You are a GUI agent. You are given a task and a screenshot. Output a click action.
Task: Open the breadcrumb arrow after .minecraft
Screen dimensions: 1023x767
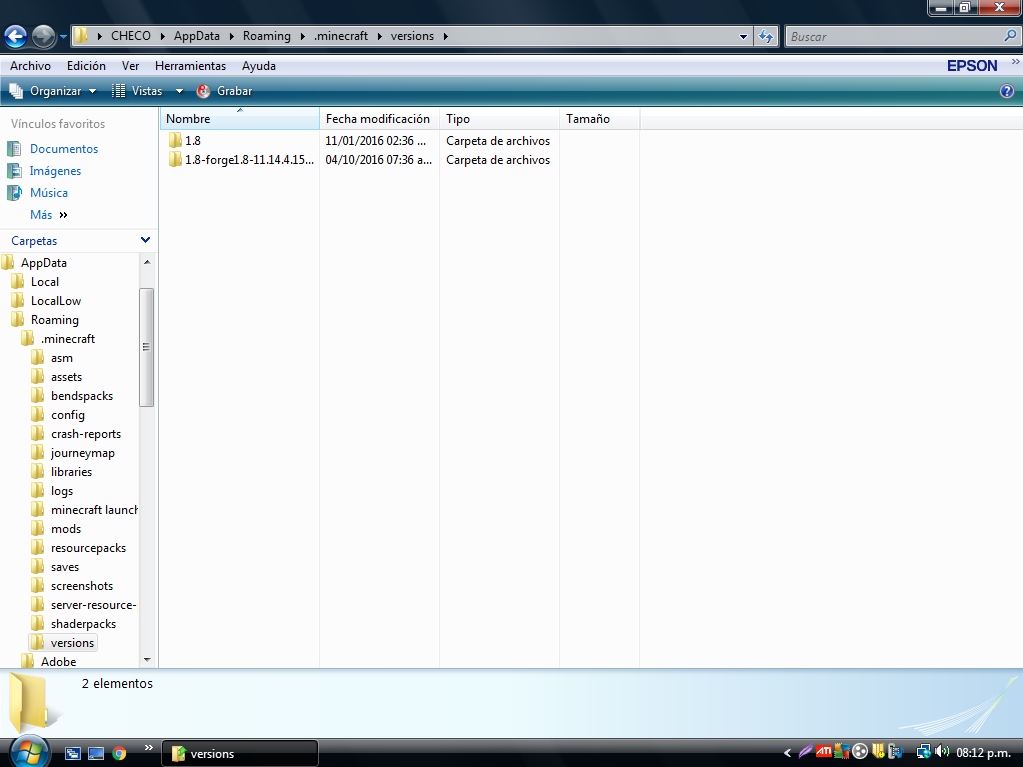[x=379, y=36]
